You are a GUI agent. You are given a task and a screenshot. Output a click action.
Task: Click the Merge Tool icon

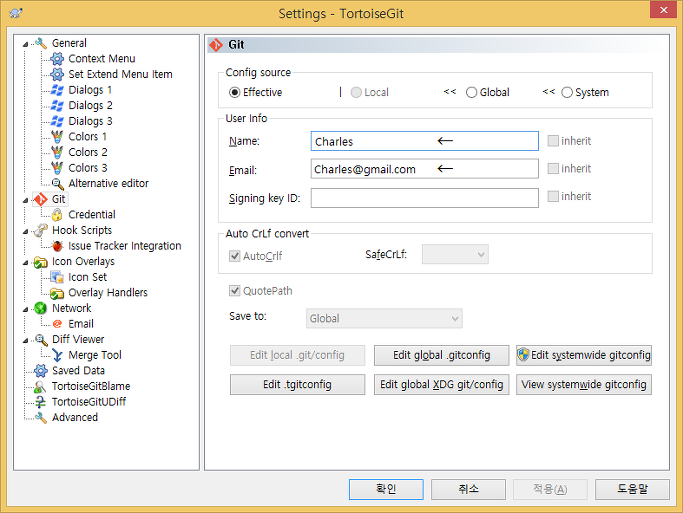pyautogui.click(x=57, y=355)
